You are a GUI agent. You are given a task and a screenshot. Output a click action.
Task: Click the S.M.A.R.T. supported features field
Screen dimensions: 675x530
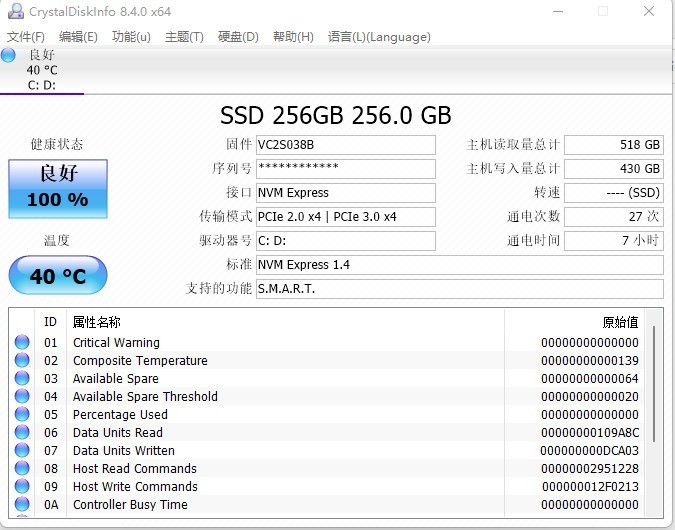point(460,289)
